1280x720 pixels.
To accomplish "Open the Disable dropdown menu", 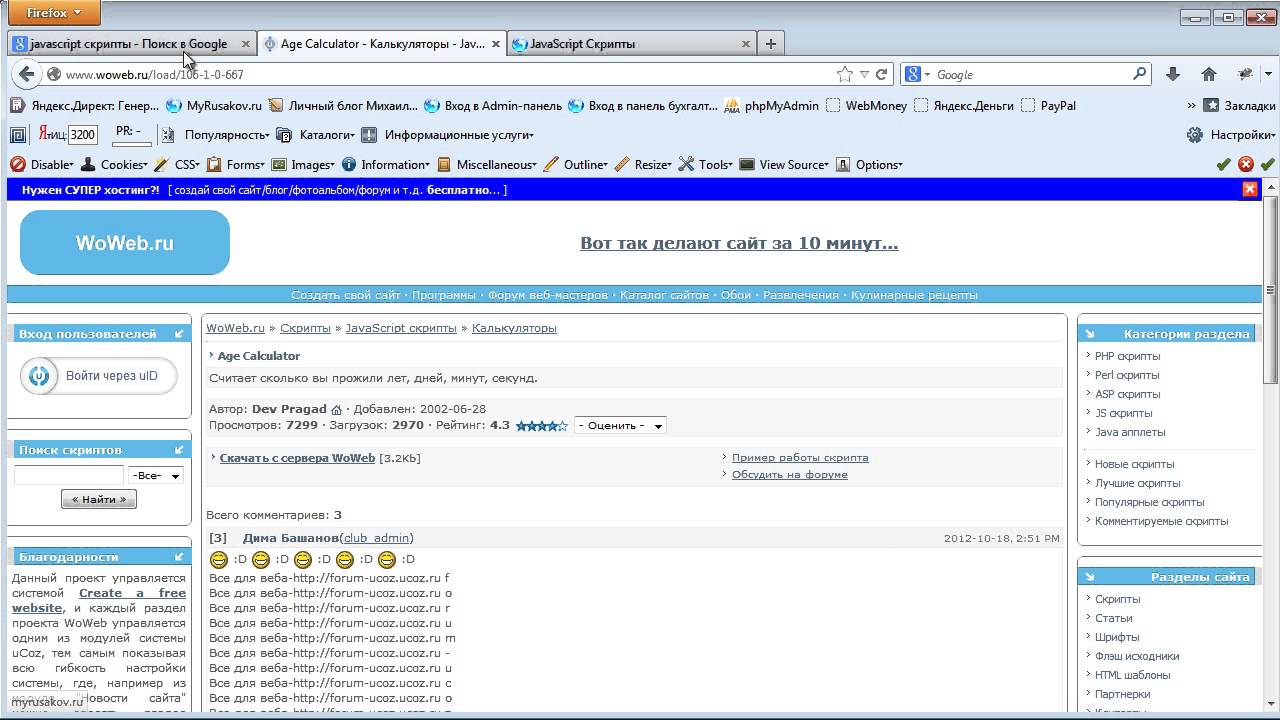I will 42,164.
